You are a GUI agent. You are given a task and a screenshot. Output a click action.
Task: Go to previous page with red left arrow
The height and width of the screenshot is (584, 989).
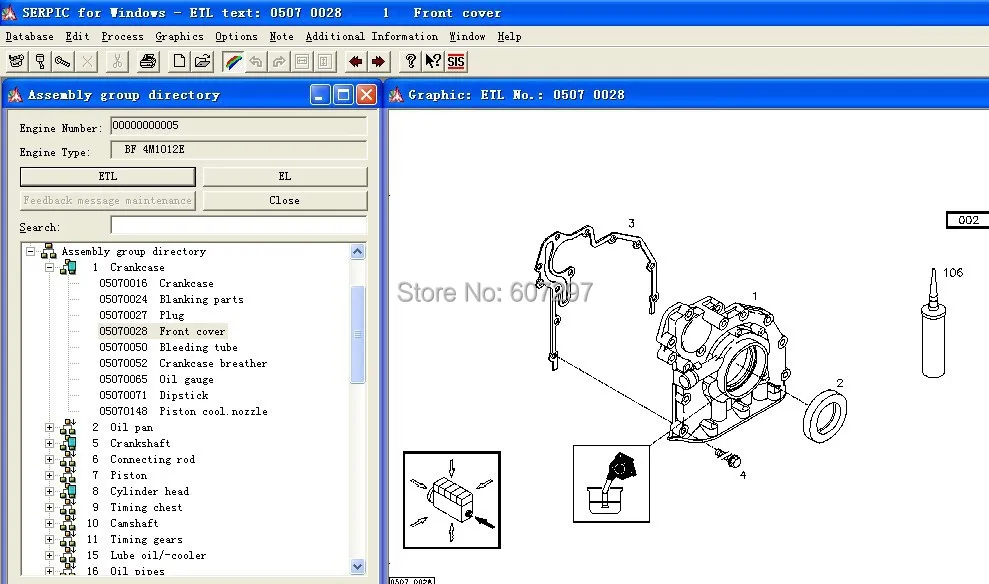[x=355, y=61]
